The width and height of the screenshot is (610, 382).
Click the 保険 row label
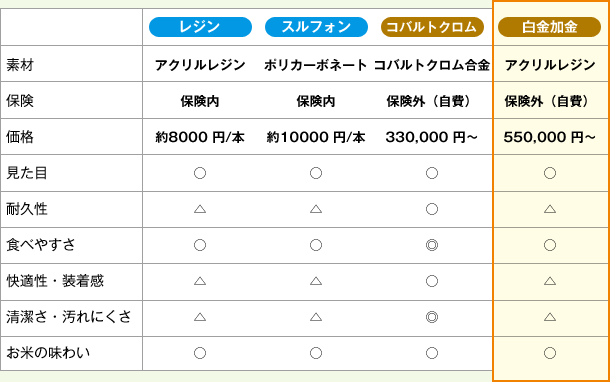click(x=20, y=101)
